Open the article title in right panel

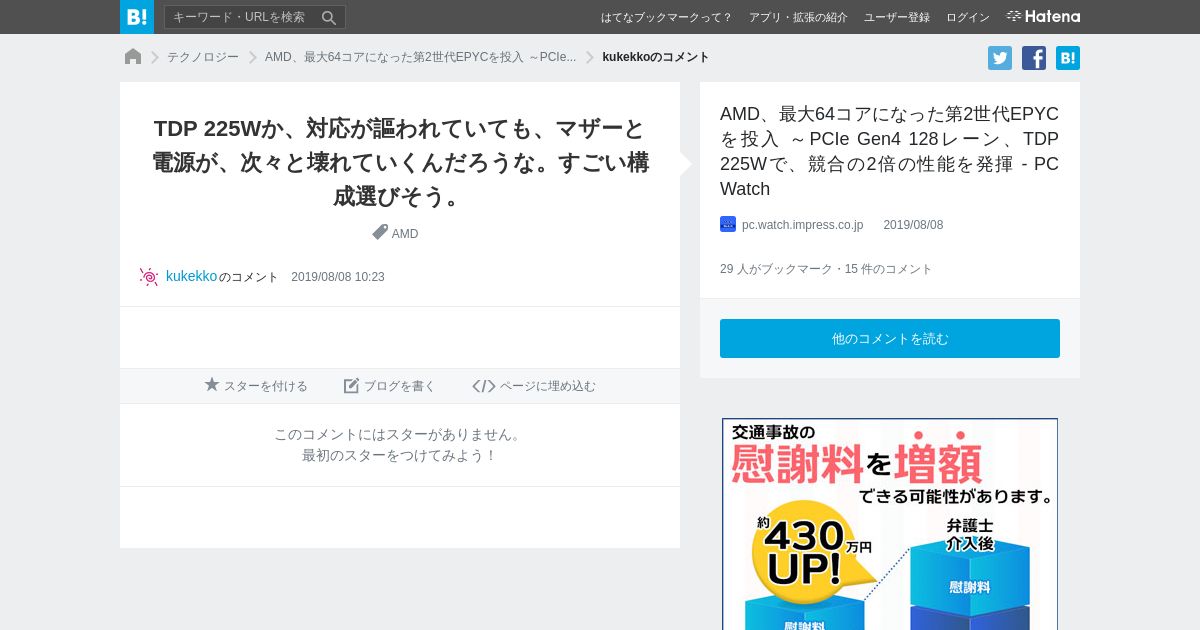click(x=889, y=151)
